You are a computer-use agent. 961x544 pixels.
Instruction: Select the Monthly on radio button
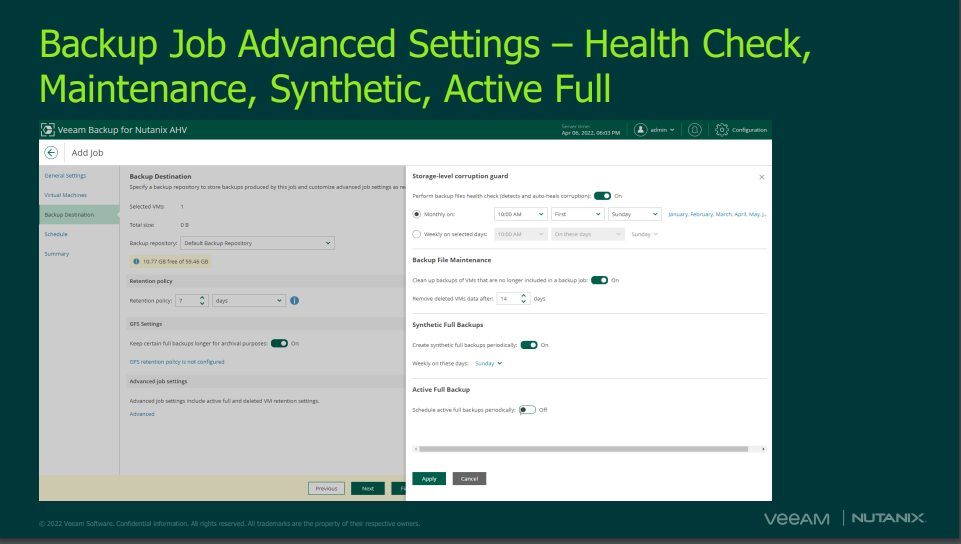[417, 214]
